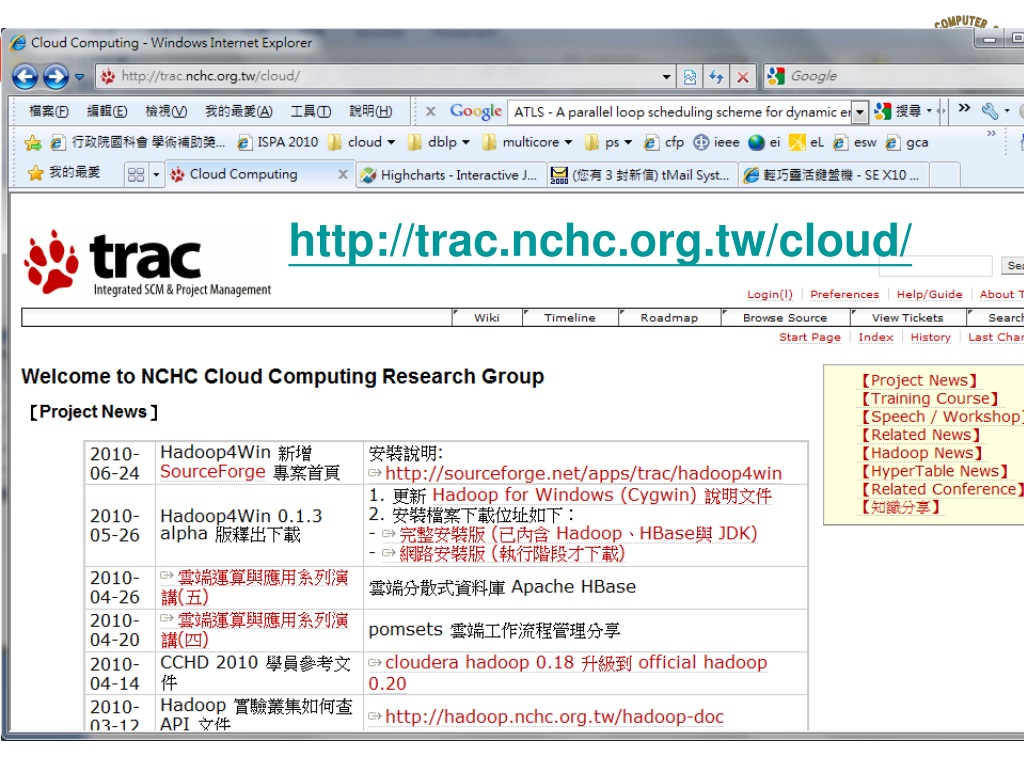Screen dimensions: 1024x768
Task: Switch to the SE X10 tab
Action: (x=834, y=175)
